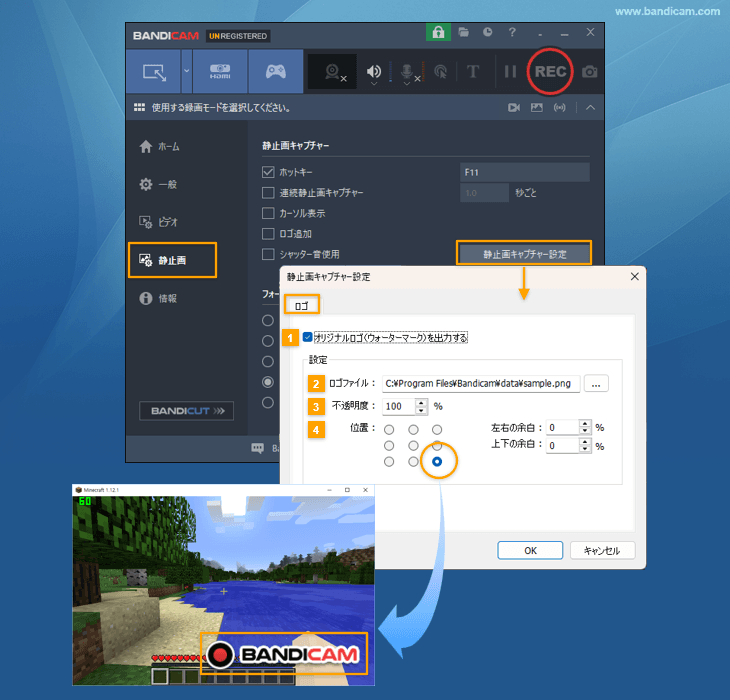Expand the speaker options chevron

pyautogui.click(x=373, y=84)
